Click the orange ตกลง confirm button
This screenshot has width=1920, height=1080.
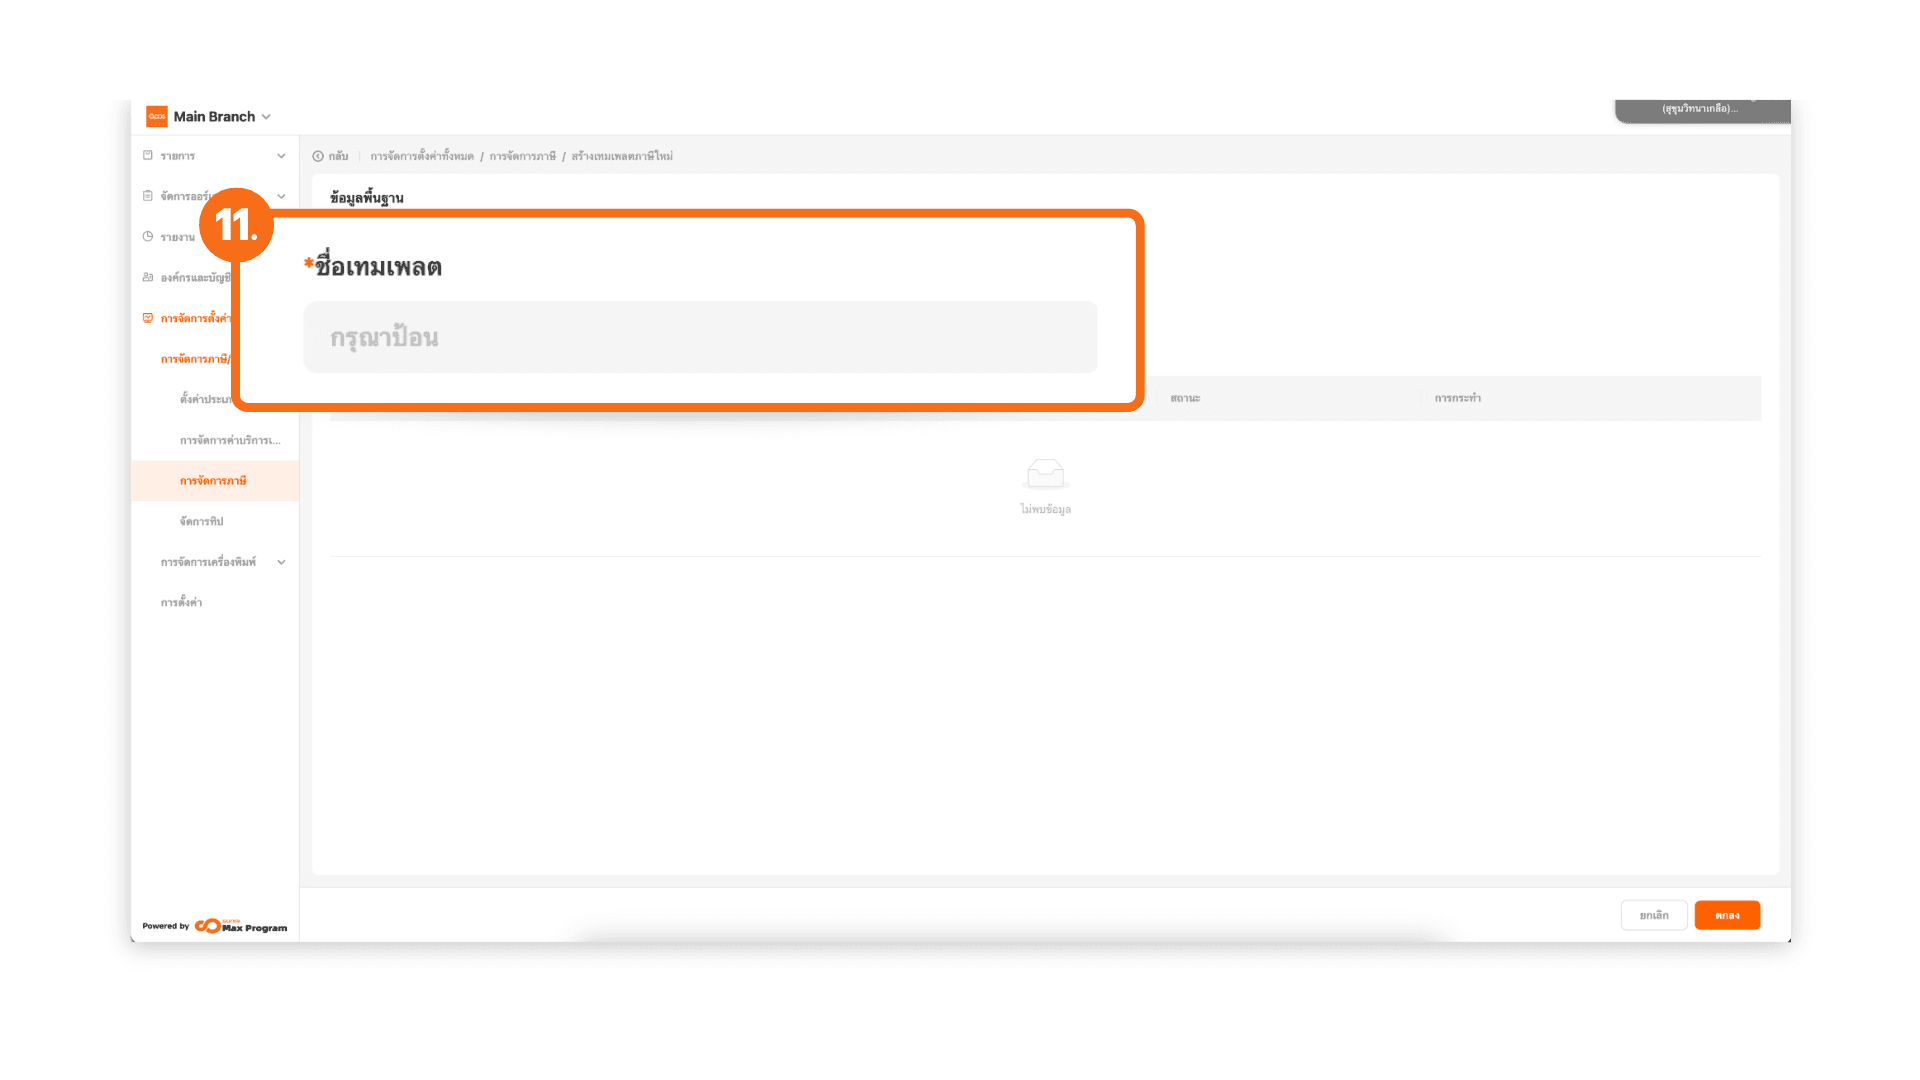(x=1727, y=915)
